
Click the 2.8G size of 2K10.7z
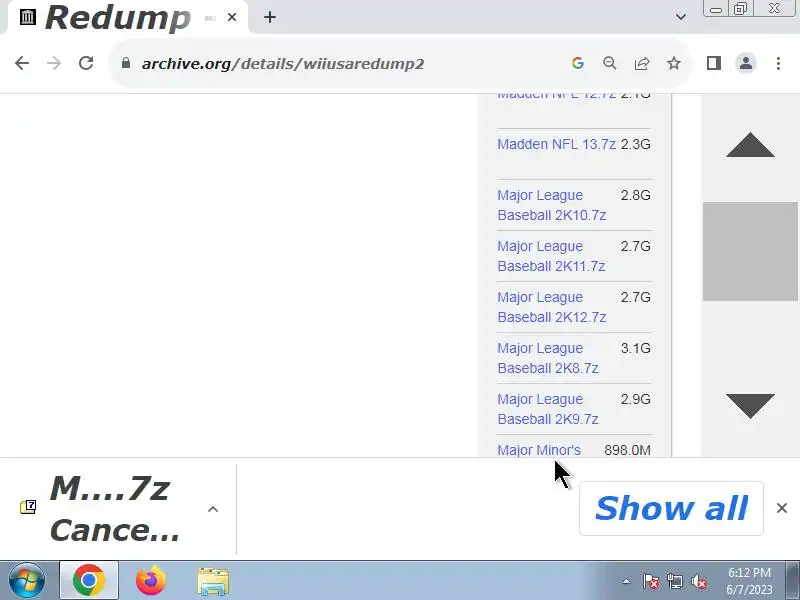pos(636,195)
